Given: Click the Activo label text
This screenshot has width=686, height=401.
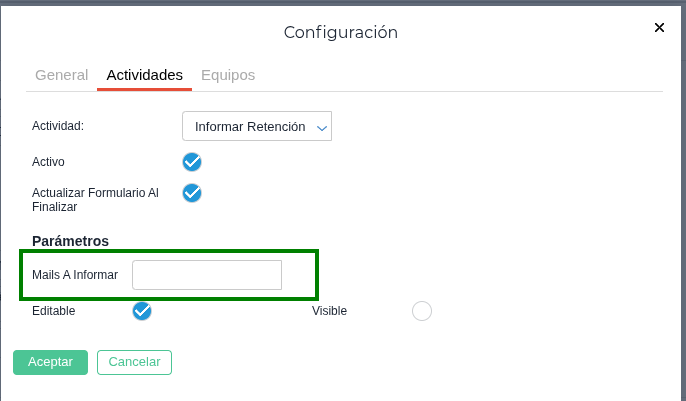Looking at the screenshot, I should click(49, 161).
